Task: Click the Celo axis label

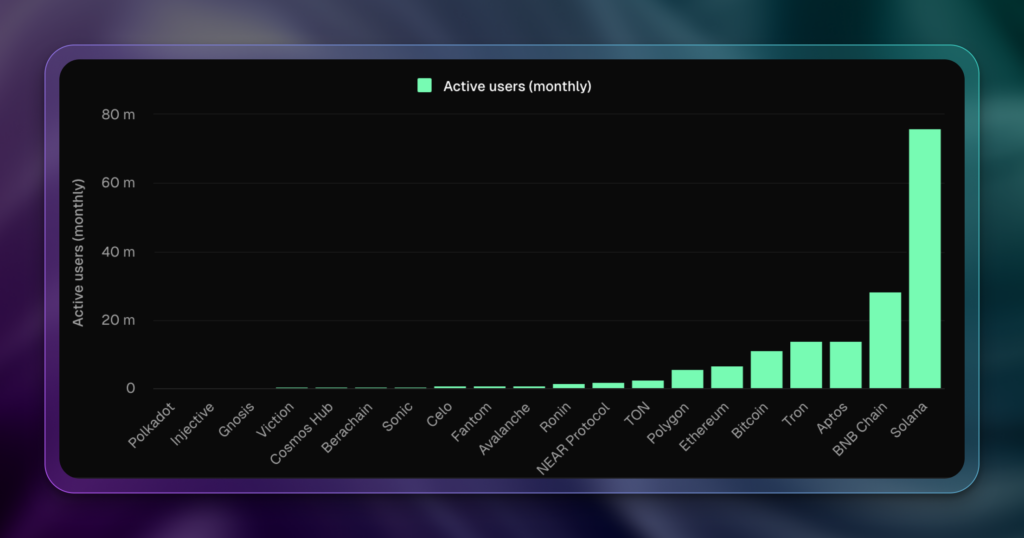Action: click(x=439, y=415)
